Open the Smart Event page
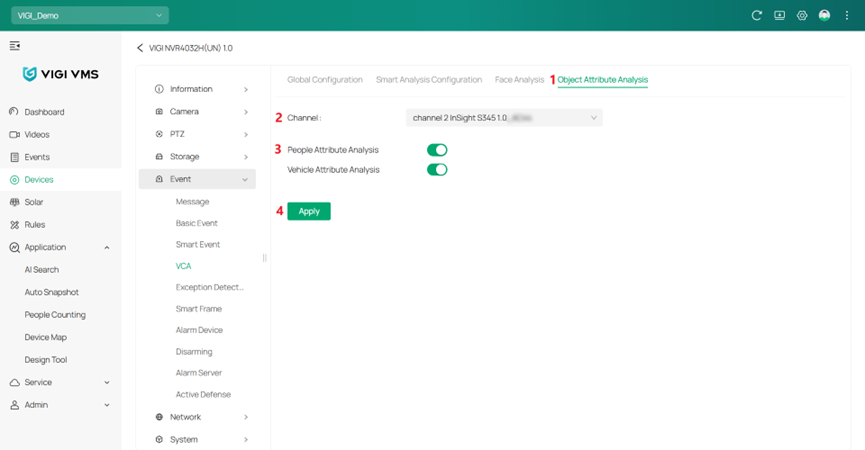 [198, 245]
